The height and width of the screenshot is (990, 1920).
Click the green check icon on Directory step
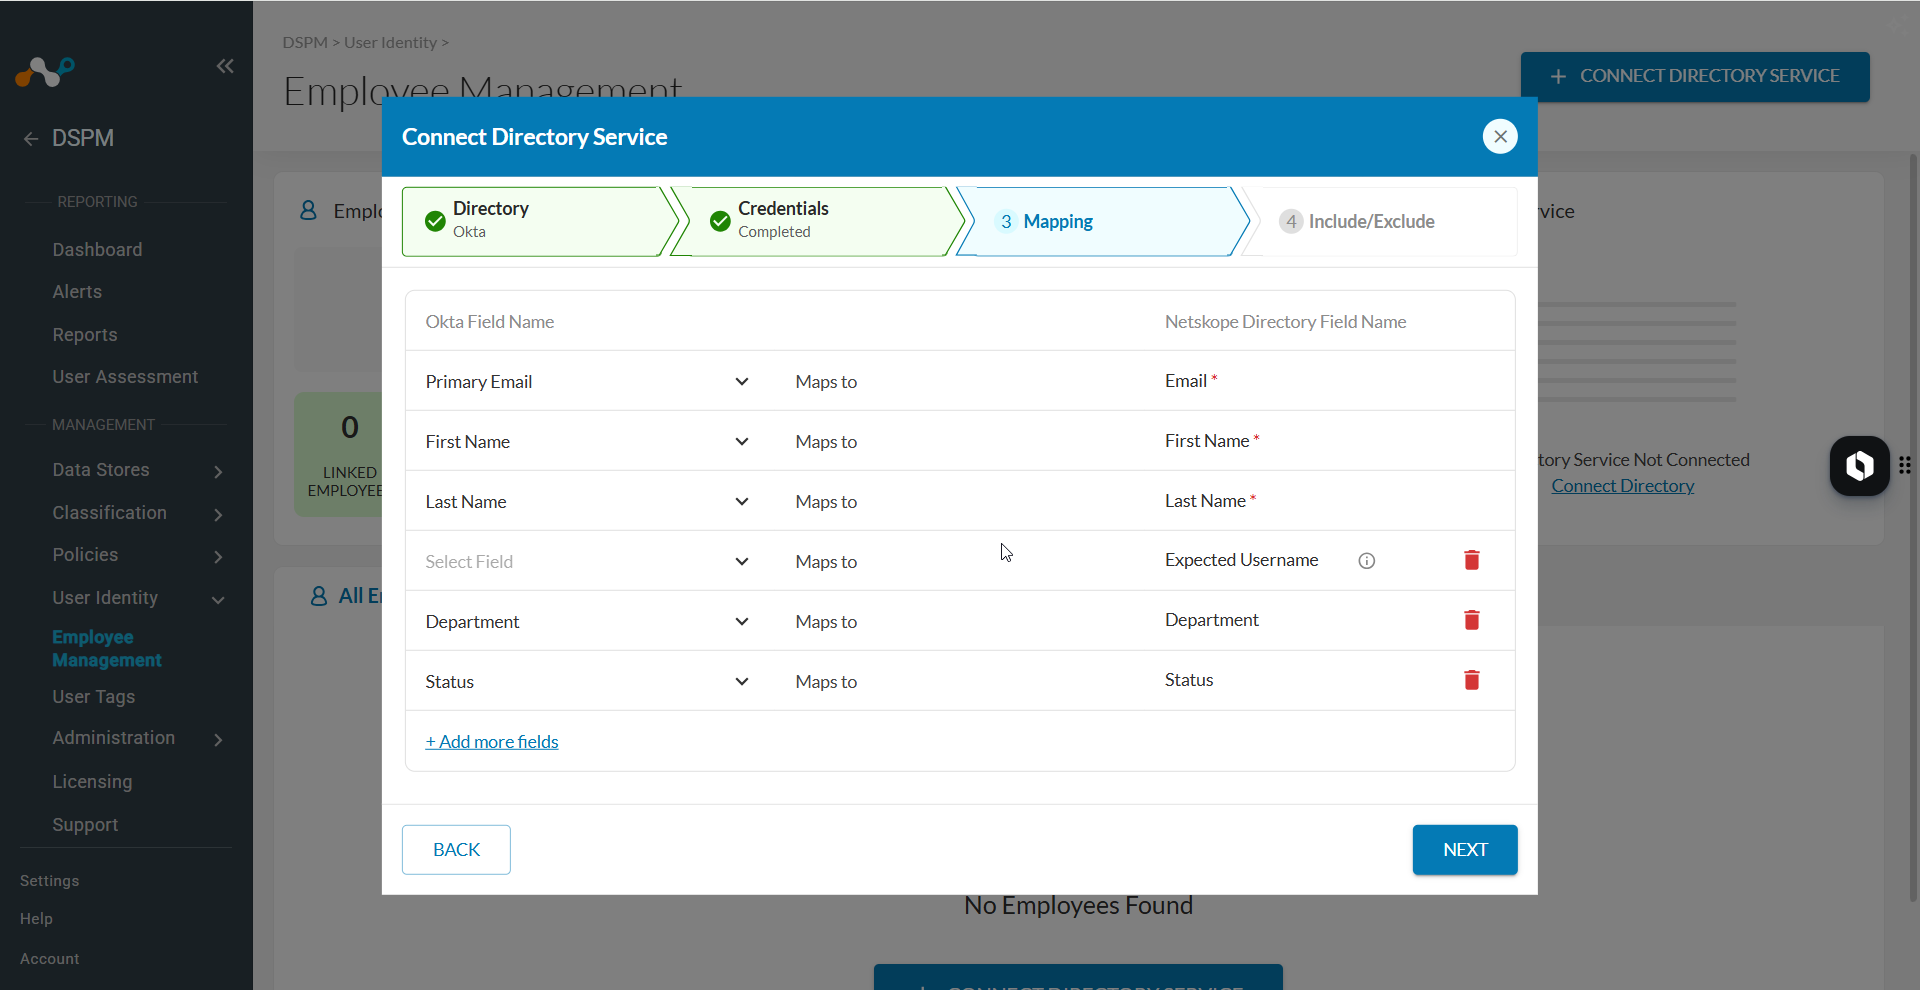435,221
